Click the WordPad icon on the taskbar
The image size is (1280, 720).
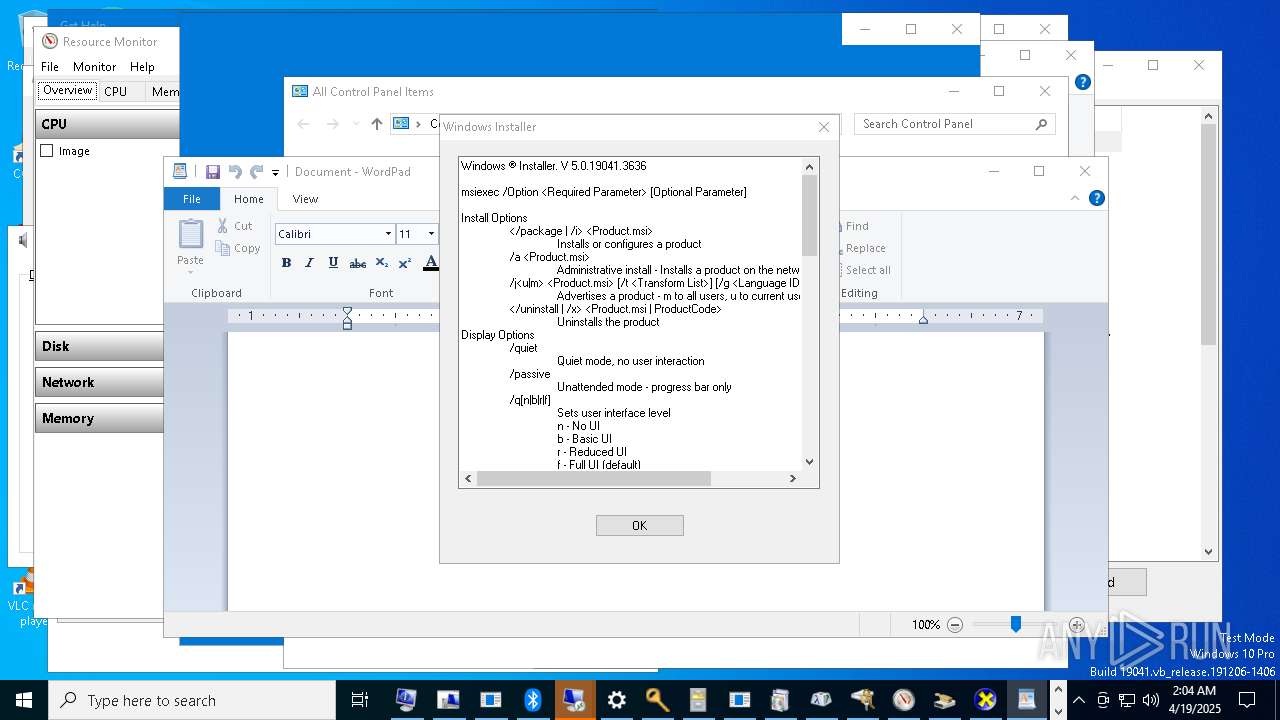1027,700
